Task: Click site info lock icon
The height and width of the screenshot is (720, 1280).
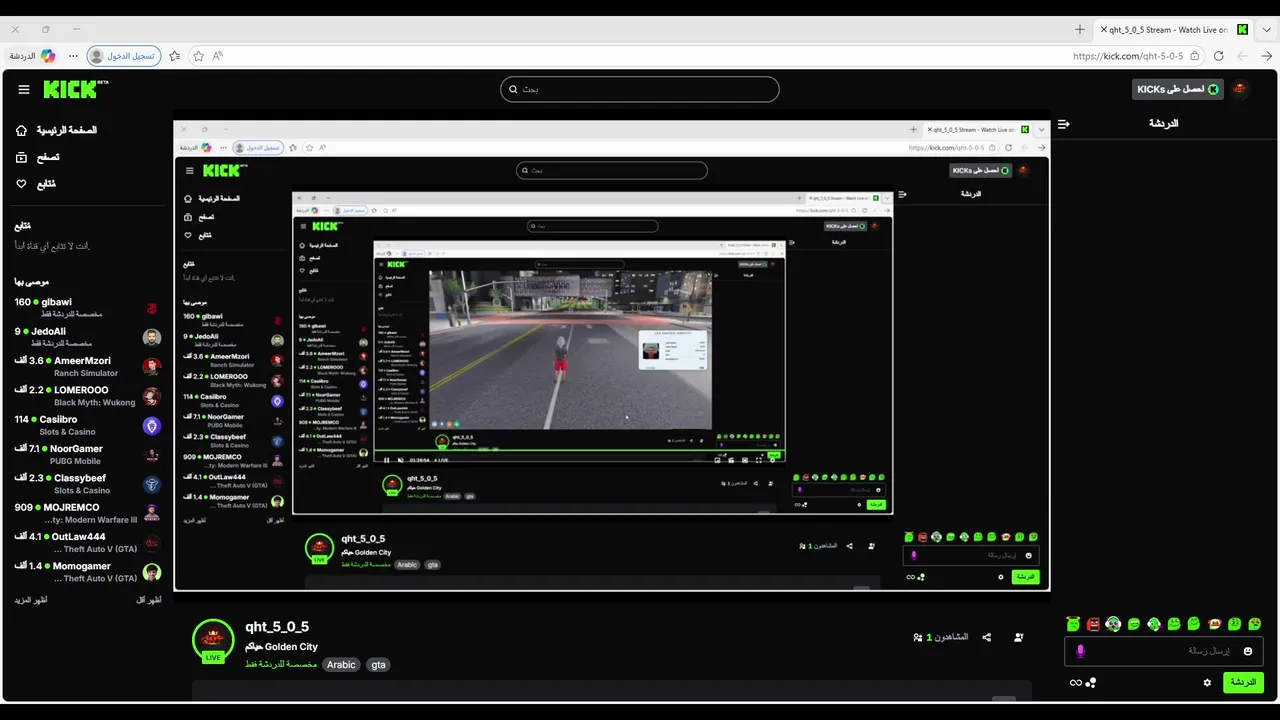Action: pos(1196,56)
